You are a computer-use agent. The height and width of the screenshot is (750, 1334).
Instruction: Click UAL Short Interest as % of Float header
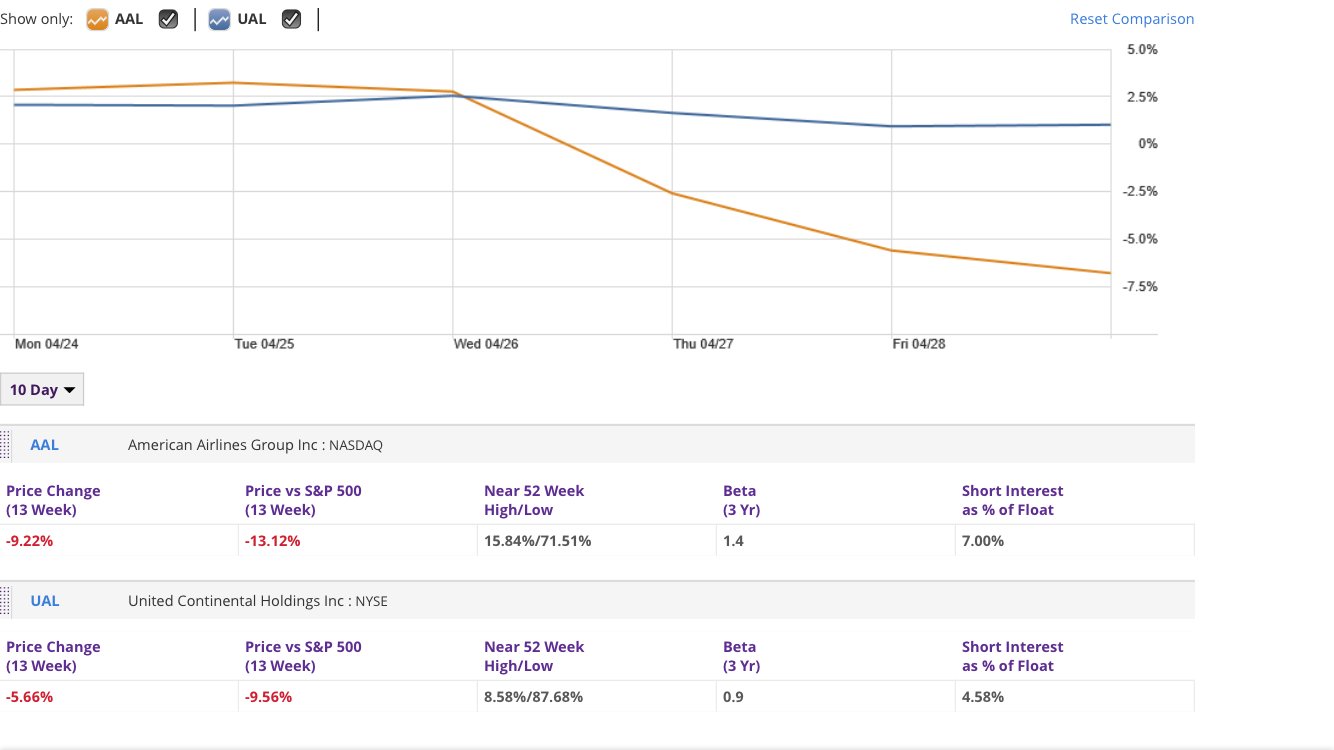1012,656
